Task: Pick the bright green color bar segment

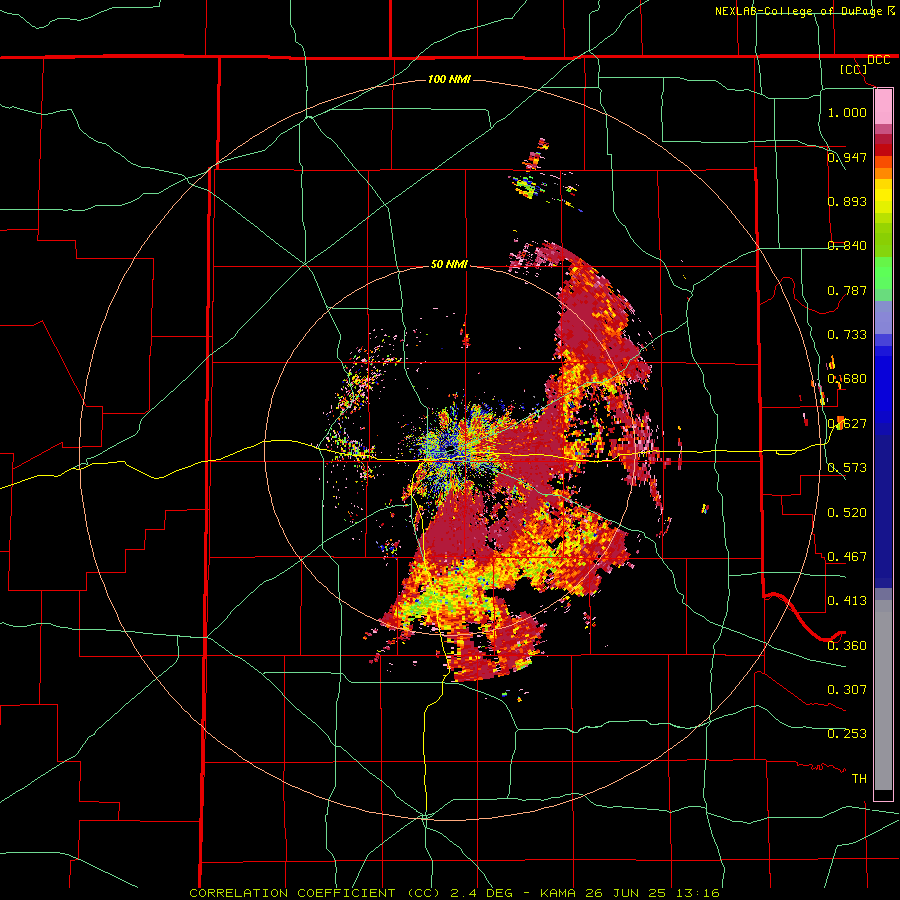Action: point(883,273)
